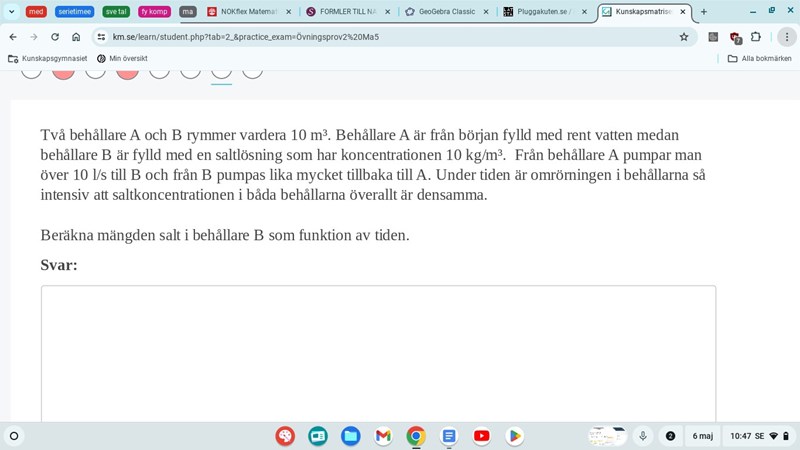The width and height of the screenshot is (800, 450).
Task: Open the Chrome three-dot menu
Action: tap(787, 37)
